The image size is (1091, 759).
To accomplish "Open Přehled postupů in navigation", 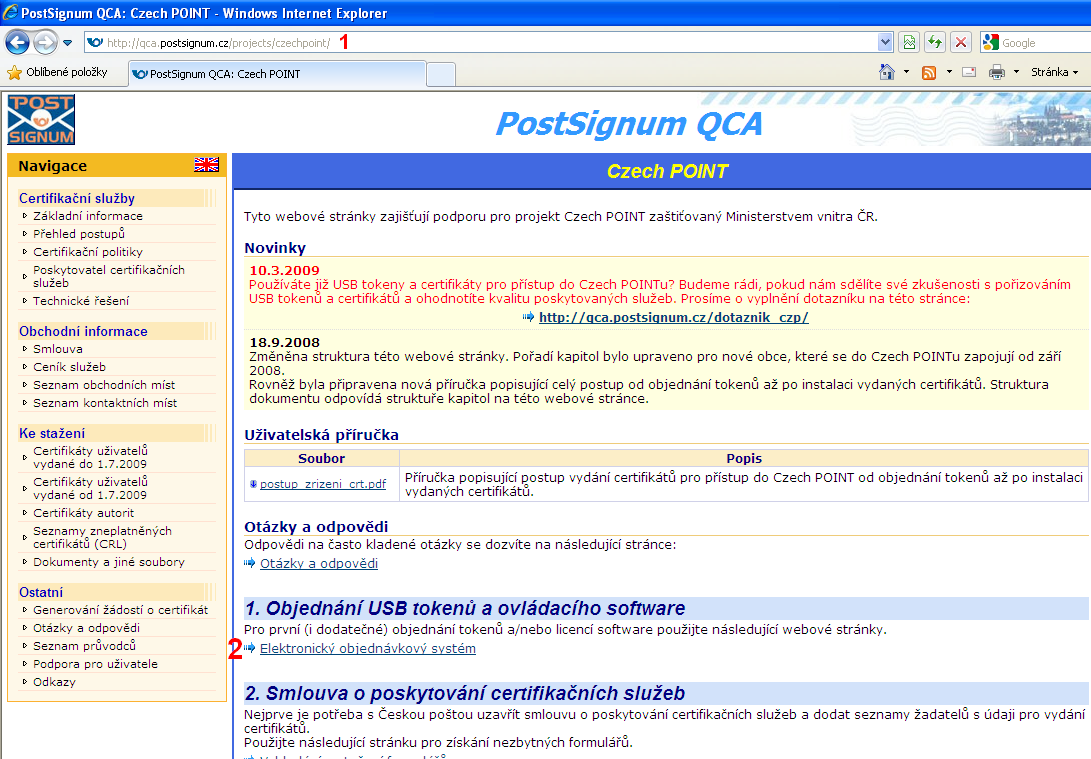I will (79, 234).
